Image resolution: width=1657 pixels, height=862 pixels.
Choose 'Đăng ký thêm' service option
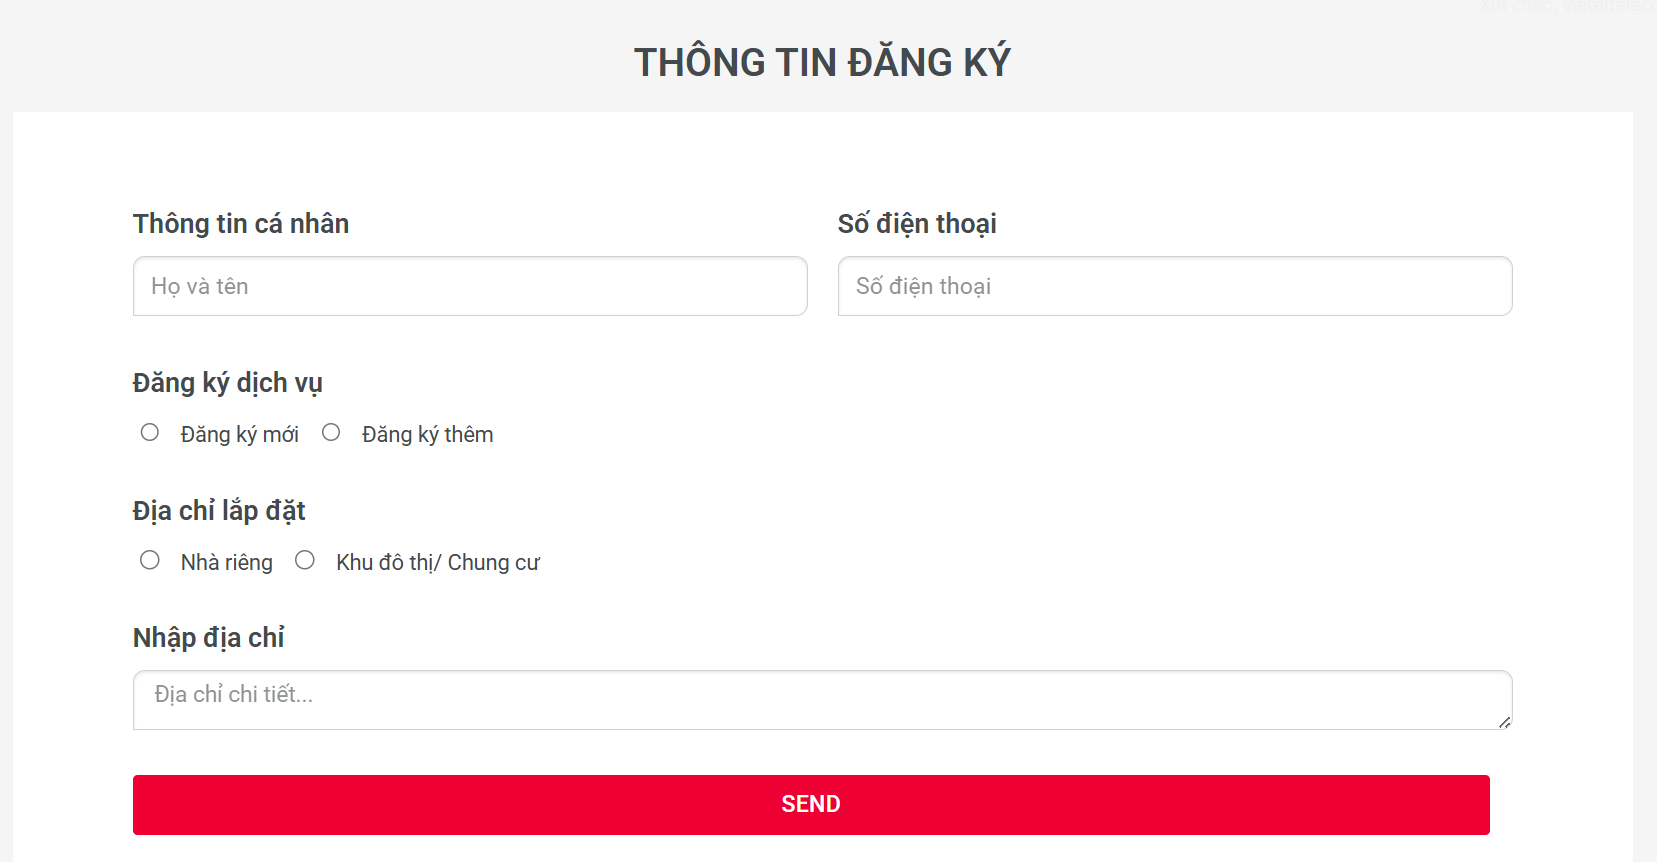click(331, 431)
